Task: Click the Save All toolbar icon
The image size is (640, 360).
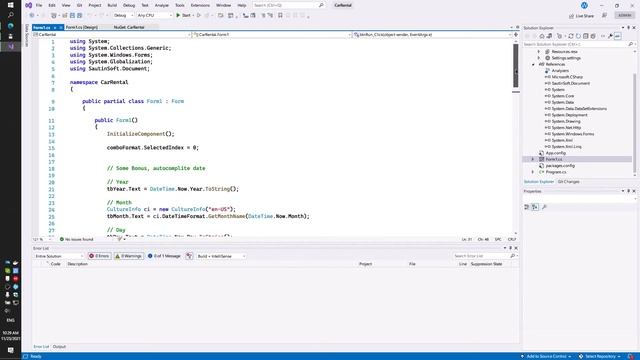Action: [x=80, y=15]
